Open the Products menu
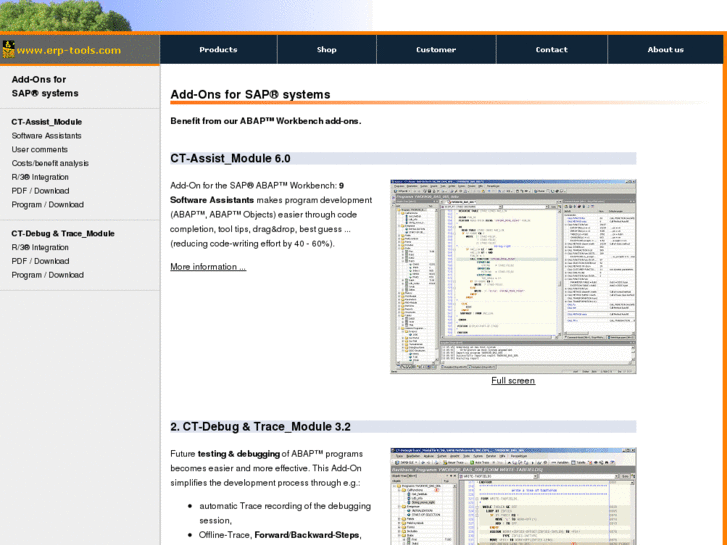Viewport: 727px width, 545px height. [218, 50]
